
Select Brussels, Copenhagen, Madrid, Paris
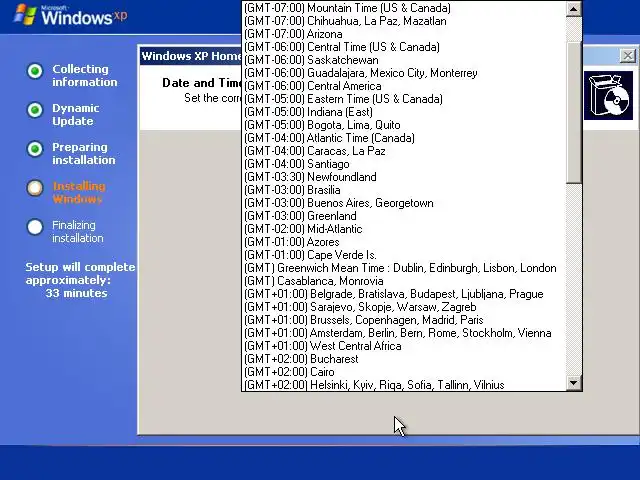(x=404, y=320)
